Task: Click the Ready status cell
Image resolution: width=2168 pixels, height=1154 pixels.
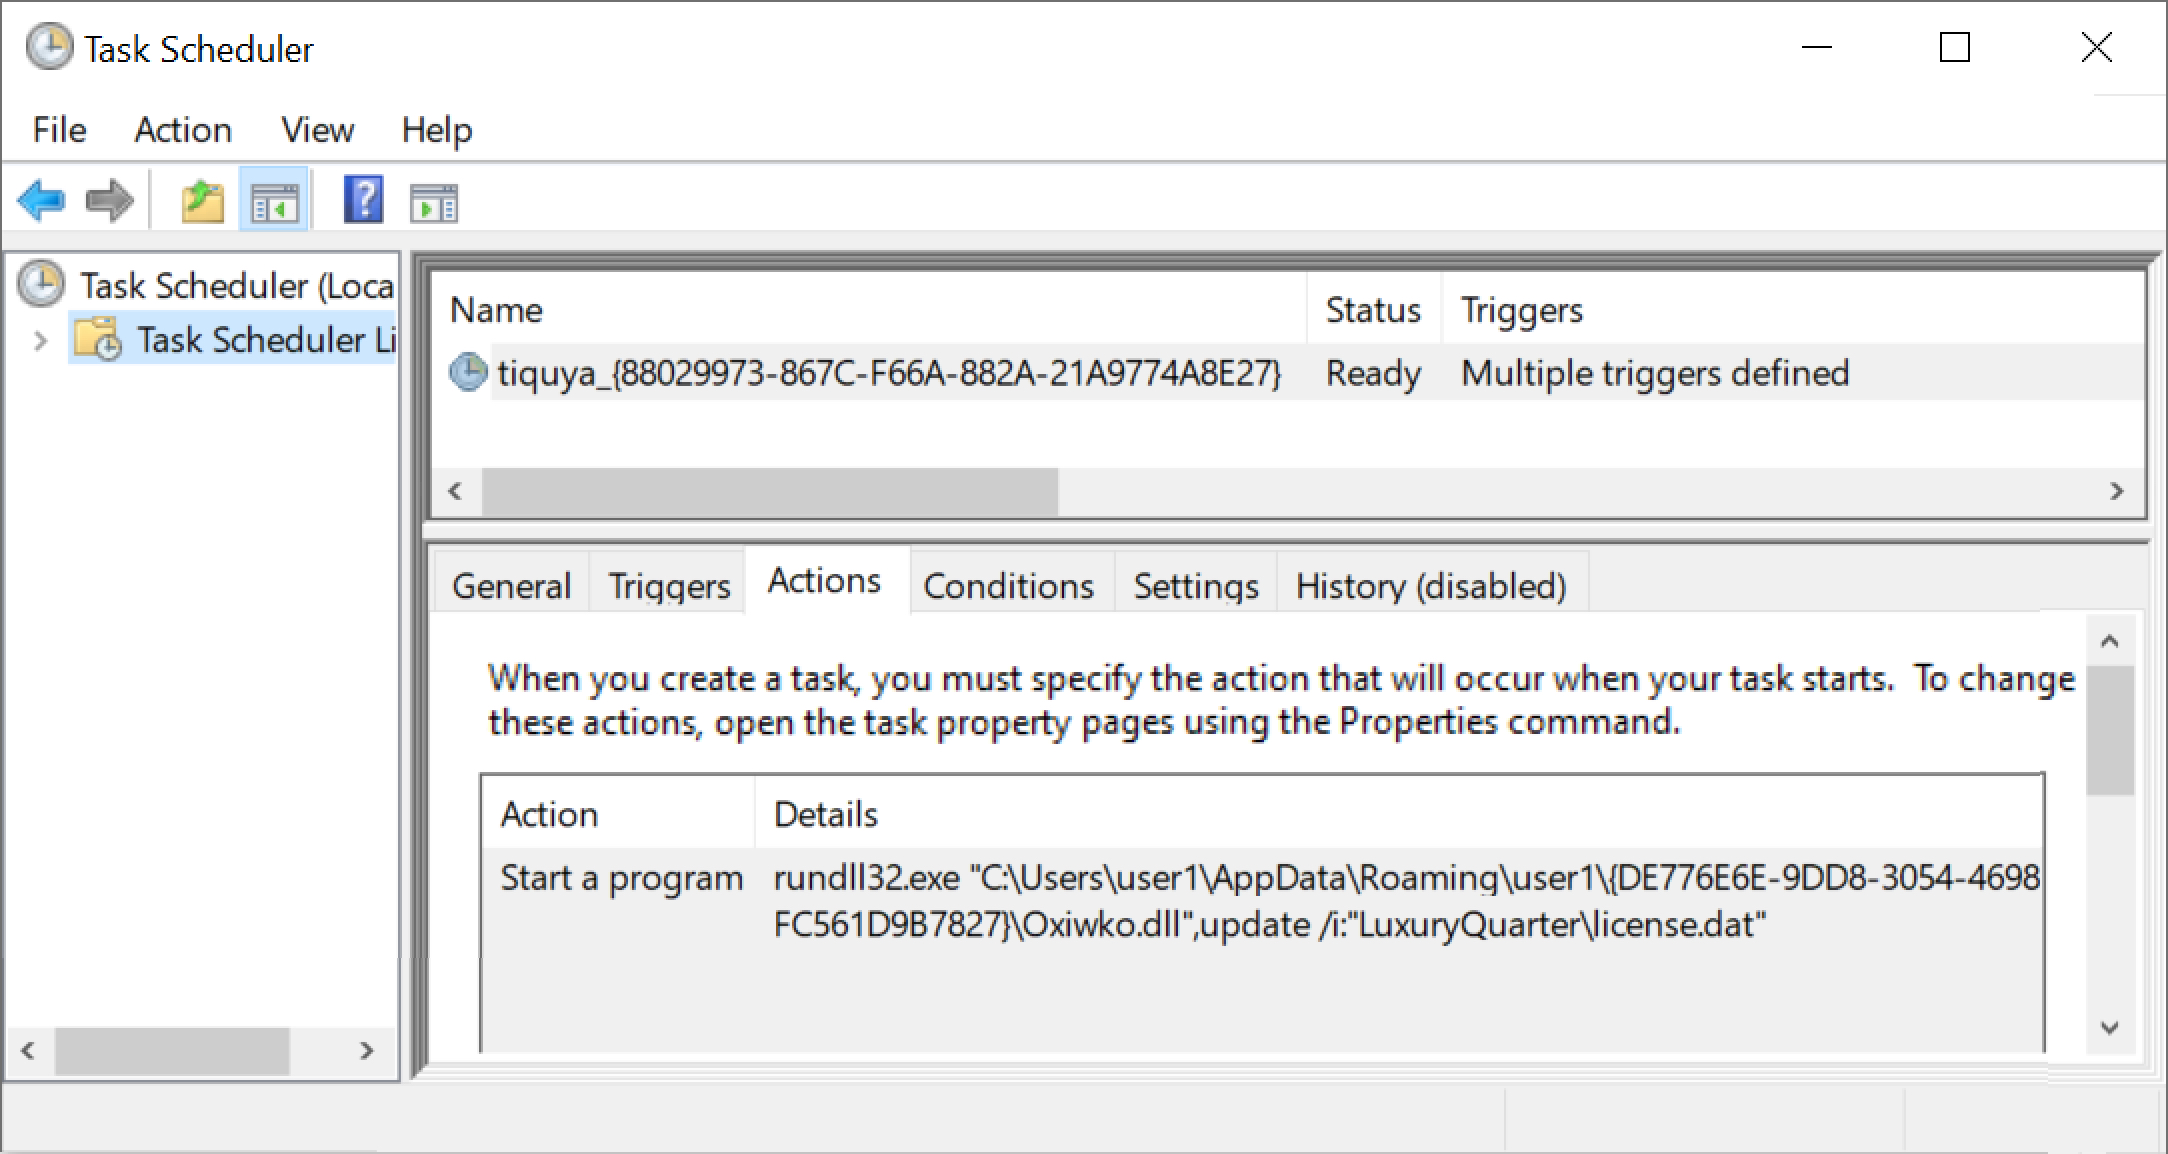Action: (x=1373, y=373)
